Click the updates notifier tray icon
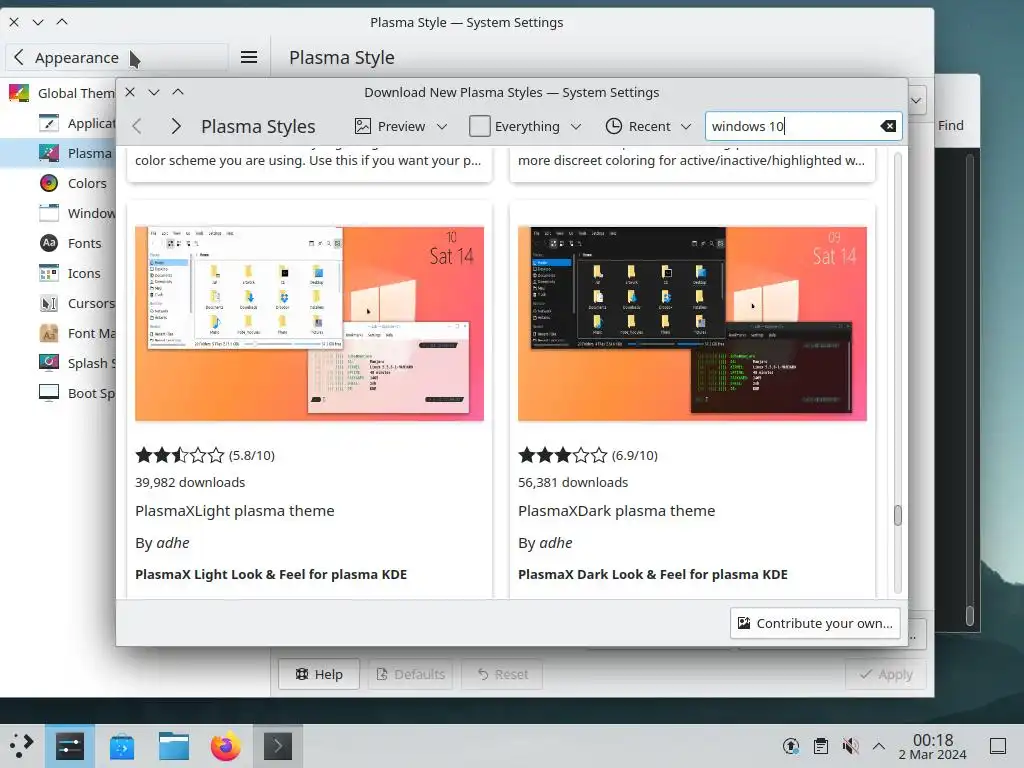The height and width of the screenshot is (768, 1024). [791, 746]
